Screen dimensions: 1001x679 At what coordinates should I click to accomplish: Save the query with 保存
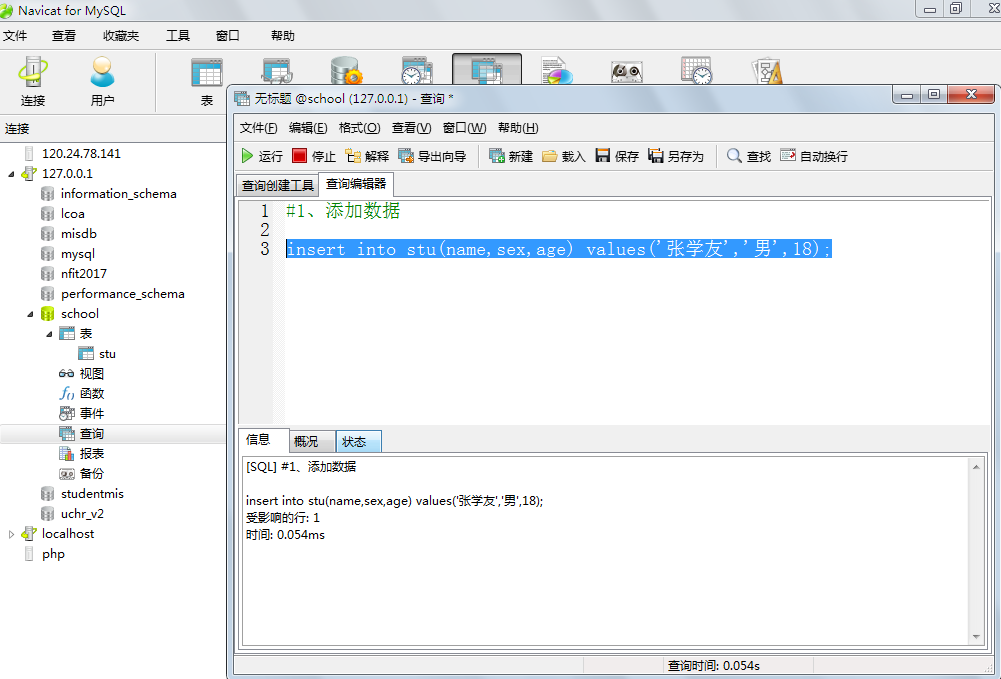[617, 156]
